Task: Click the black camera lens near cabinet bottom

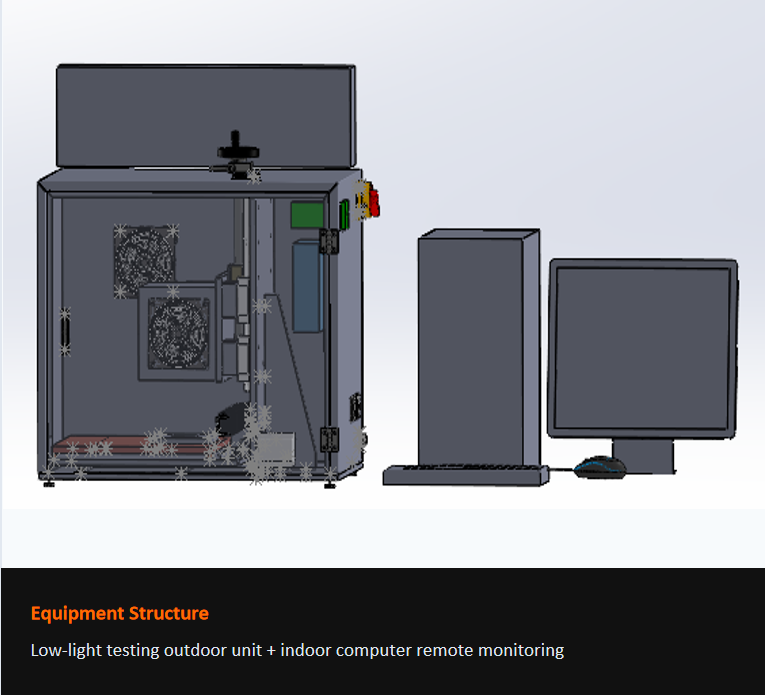Action: [234, 416]
